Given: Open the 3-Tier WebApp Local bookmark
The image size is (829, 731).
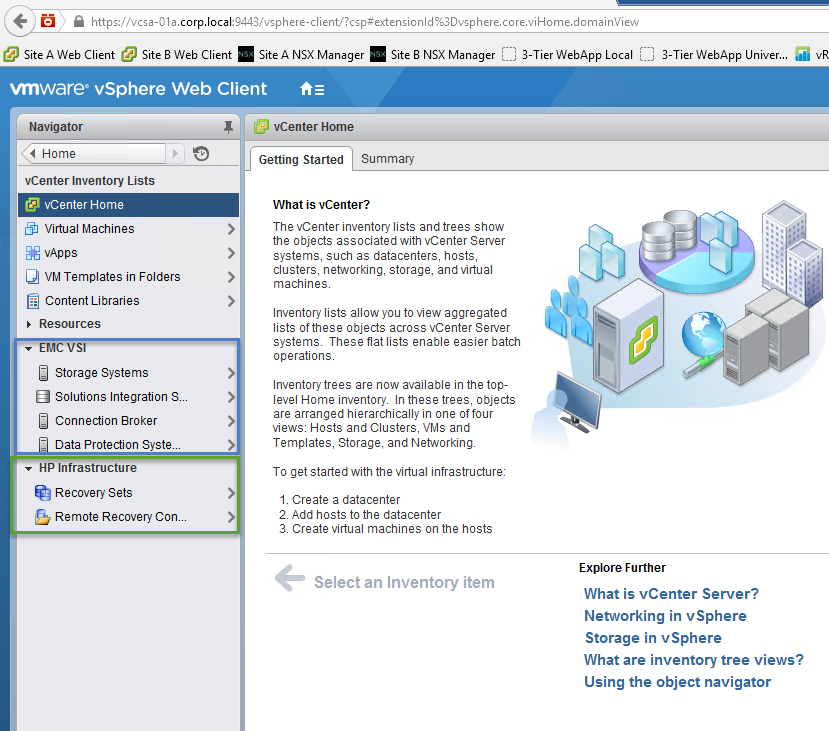Looking at the screenshot, I should [567, 54].
